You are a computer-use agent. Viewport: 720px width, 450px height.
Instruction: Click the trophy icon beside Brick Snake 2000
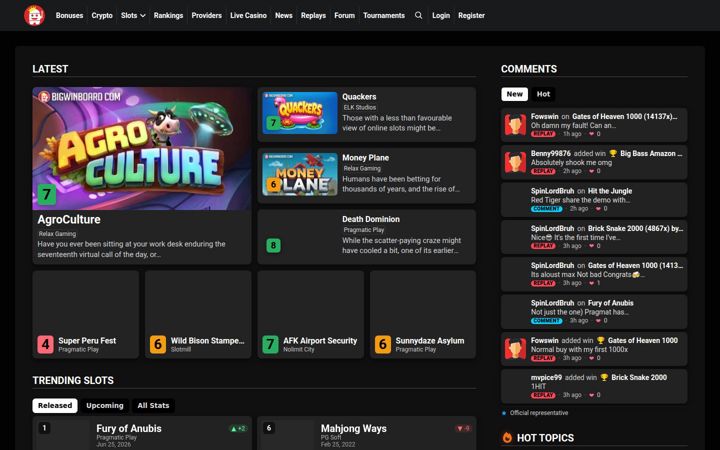coord(604,377)
